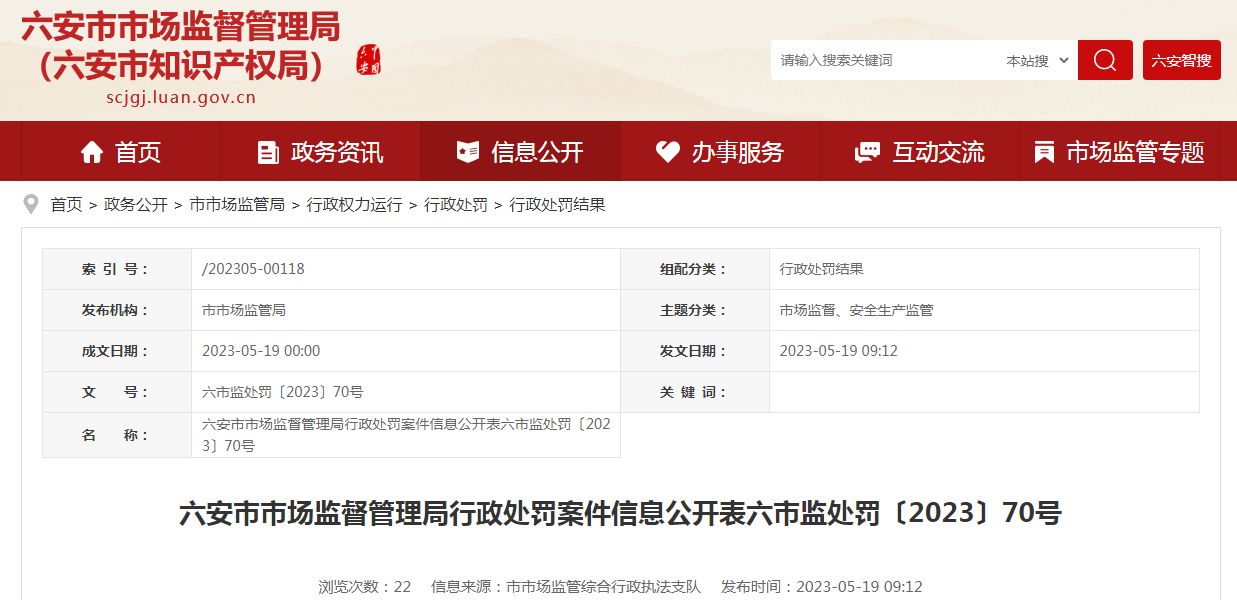
Task: Click the red seal emblem beside the site title
Action: point(369,60)
